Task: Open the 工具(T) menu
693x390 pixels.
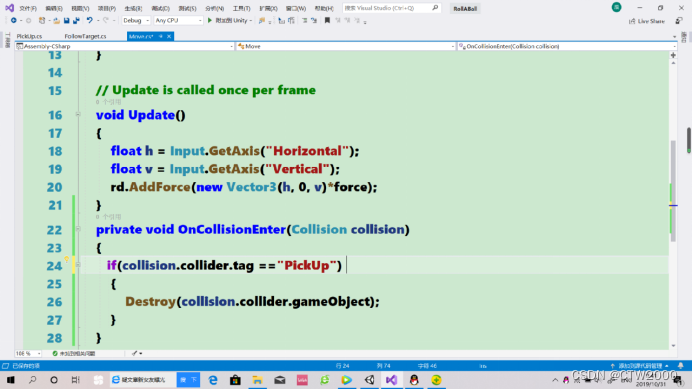Action: pos(241,8)
